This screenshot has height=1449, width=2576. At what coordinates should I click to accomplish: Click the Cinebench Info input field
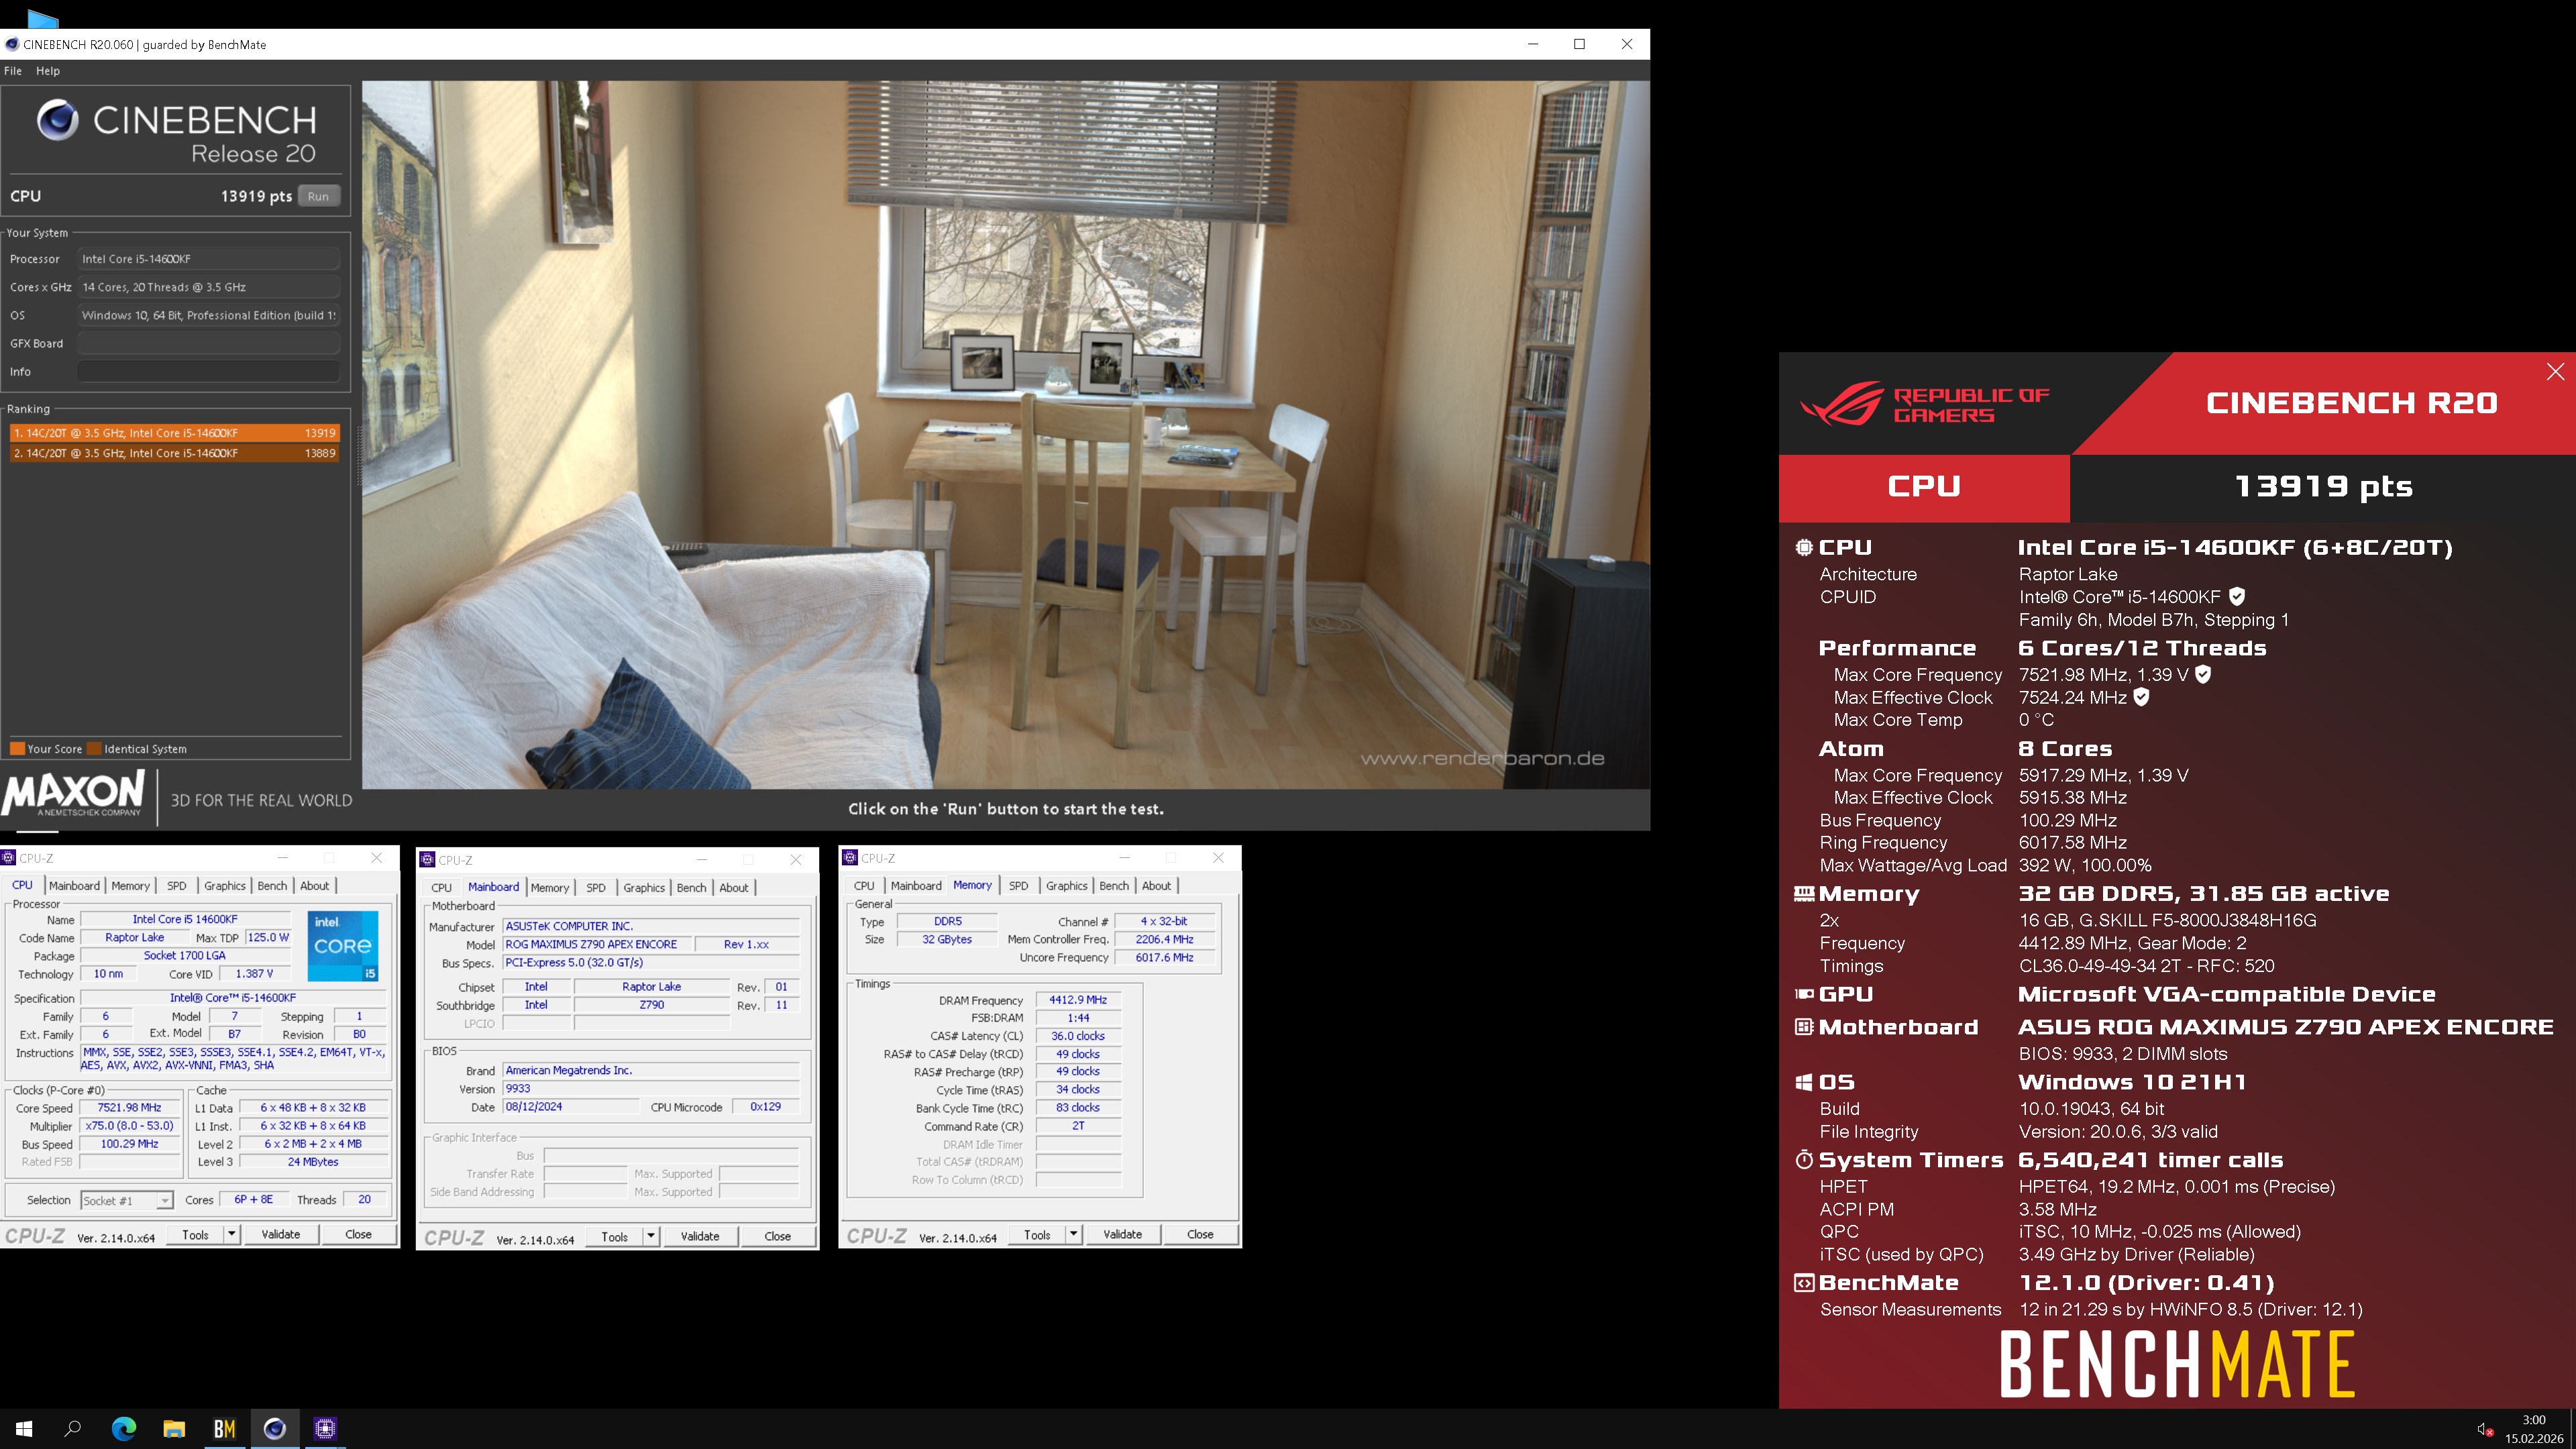pyautogui.click(x=209, y=371)
